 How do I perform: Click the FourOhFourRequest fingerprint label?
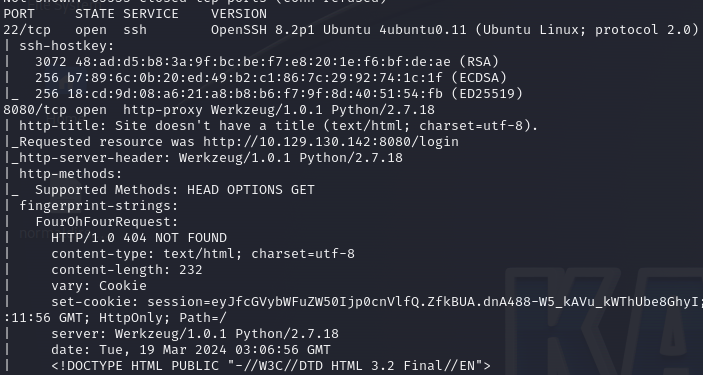[x=107, y=222]
